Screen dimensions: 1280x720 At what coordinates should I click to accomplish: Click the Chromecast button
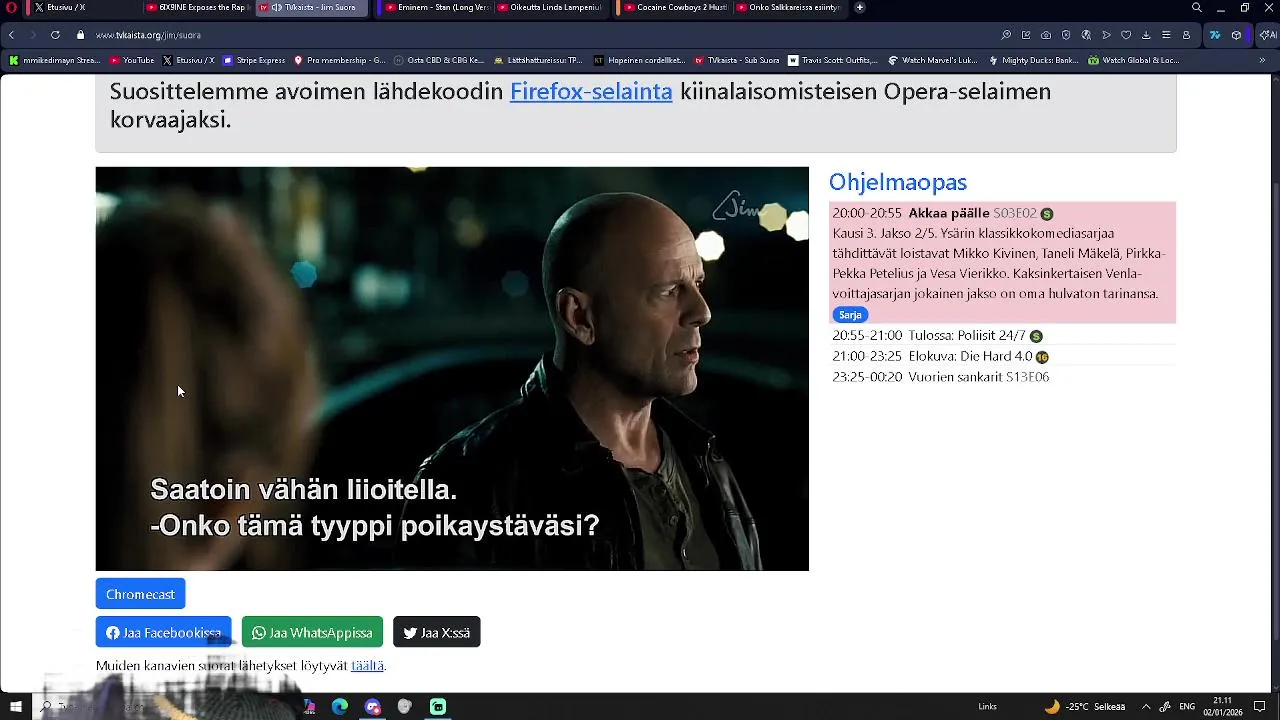[x=140, y=594]
